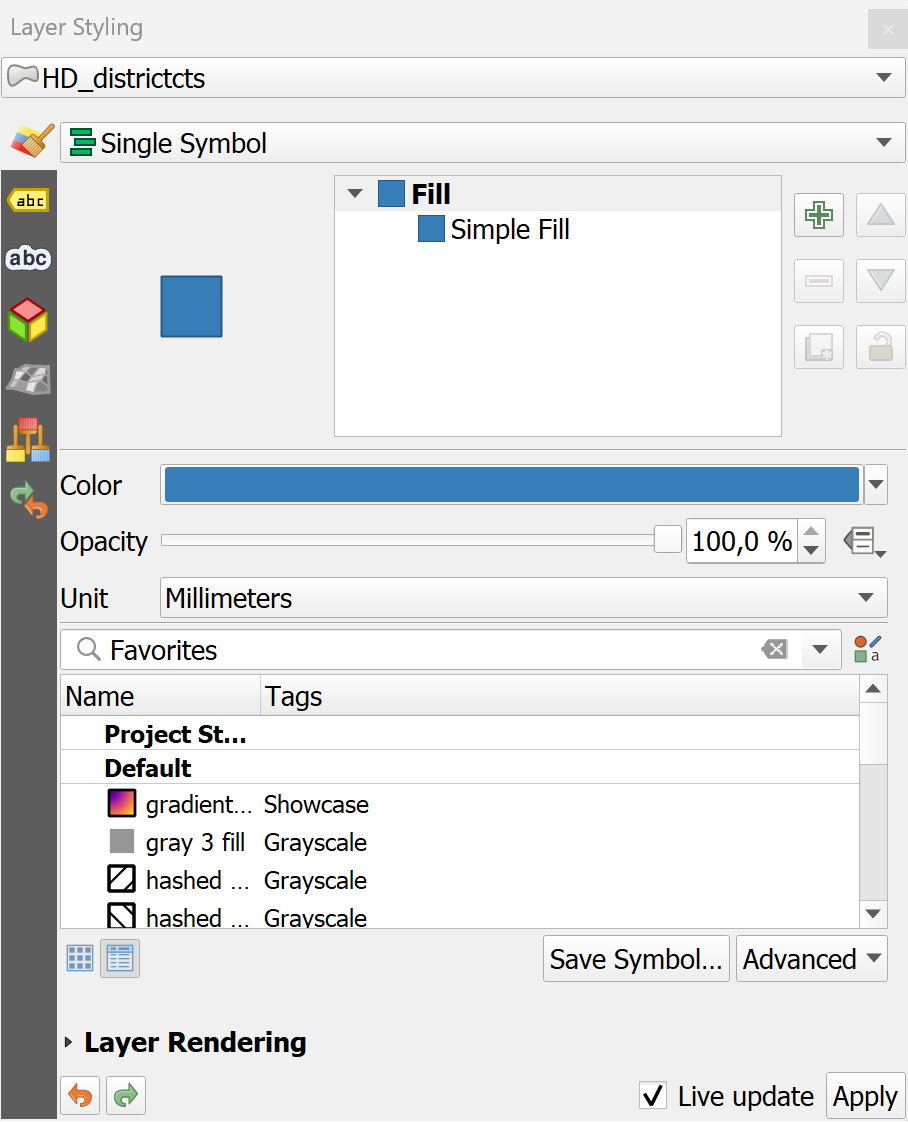Image resolution: width=908 pixels, height=1122 pixels.
Task: Open the History tab in sidebar
Action: pyautogui.click(x=28, y=500)
